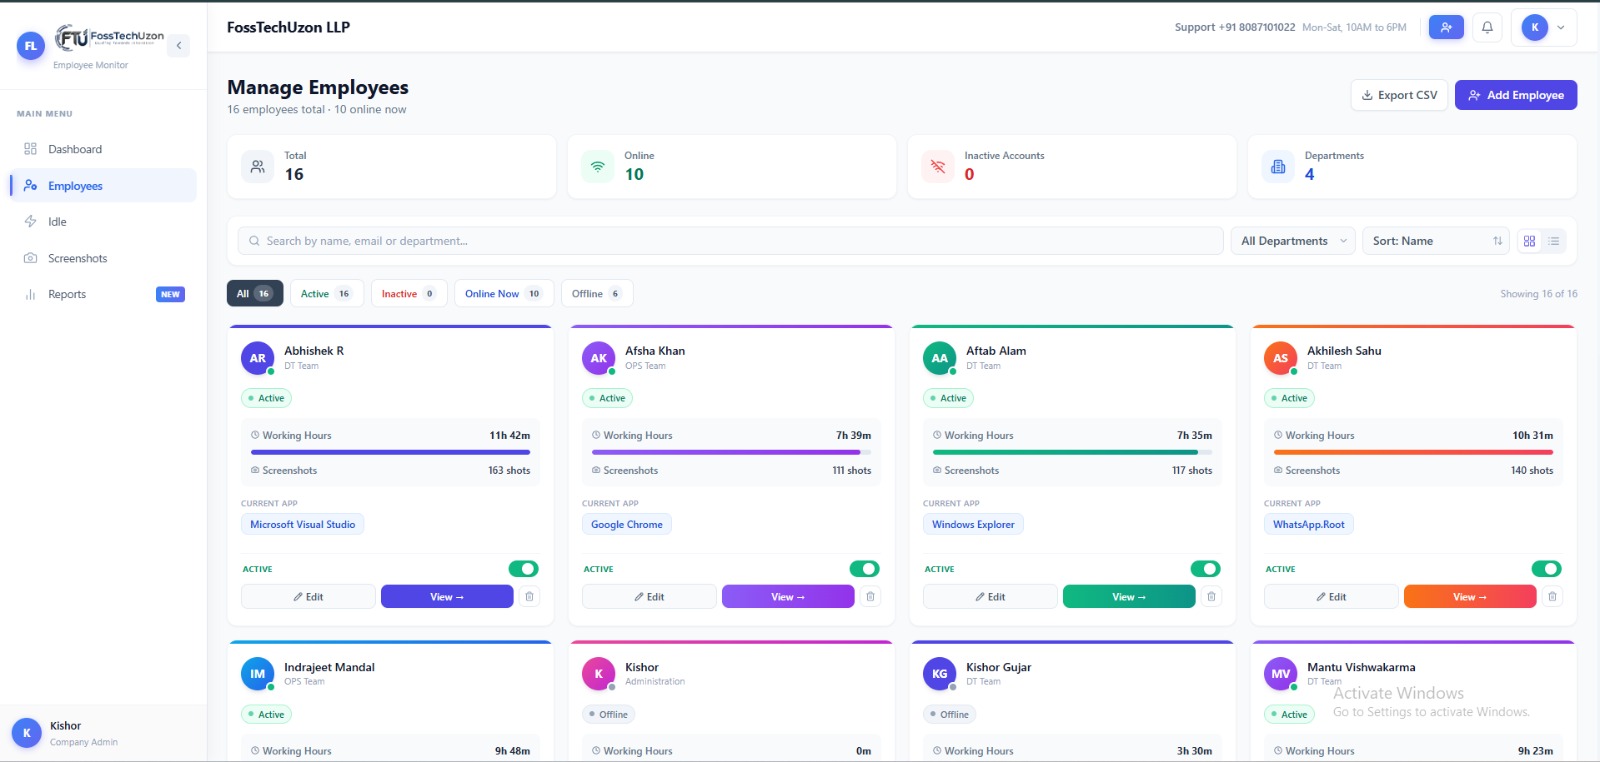Click the add user icon in header

tap(1446, 28)
